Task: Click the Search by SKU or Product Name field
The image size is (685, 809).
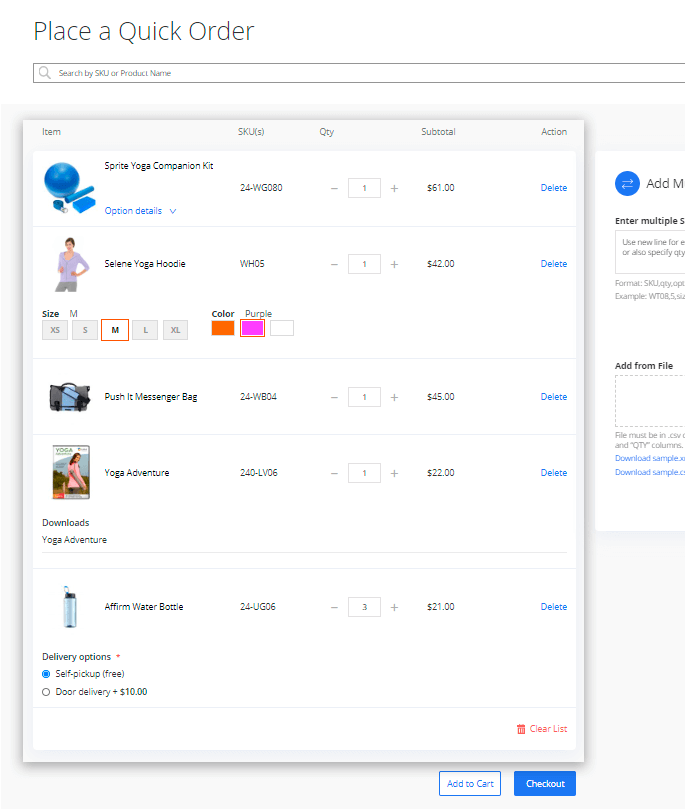Action: point(360,73)
